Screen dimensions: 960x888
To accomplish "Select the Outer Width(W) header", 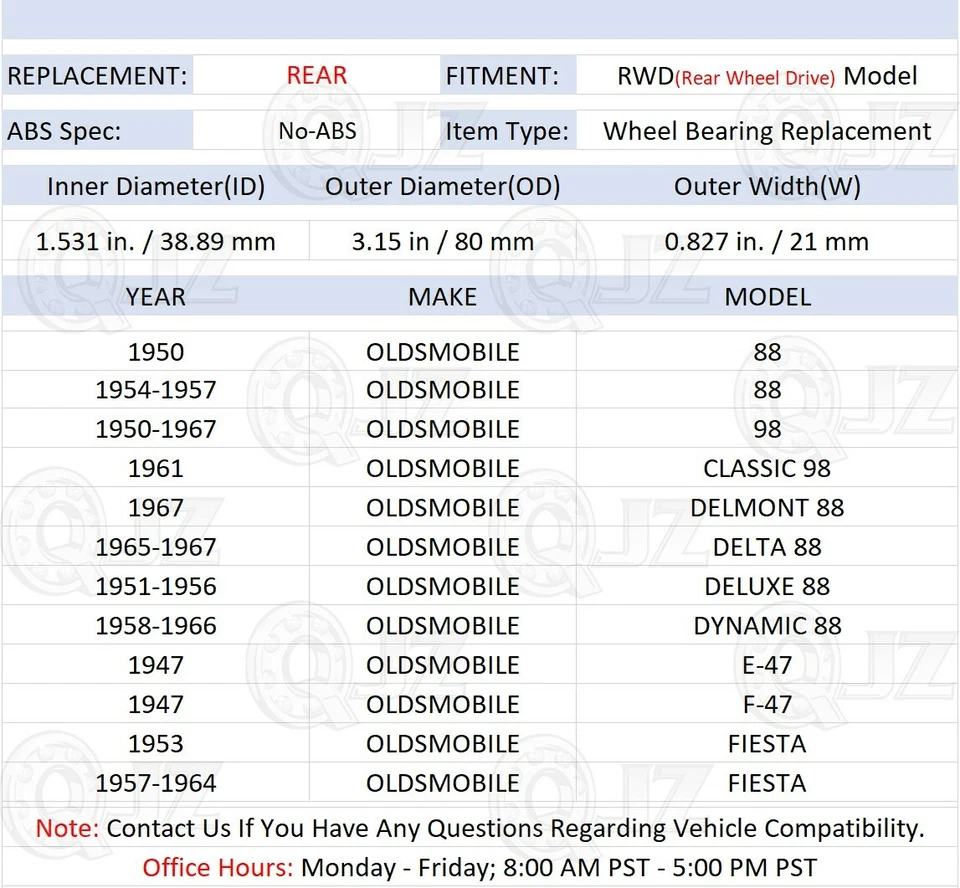I will (x=767, y=186).
